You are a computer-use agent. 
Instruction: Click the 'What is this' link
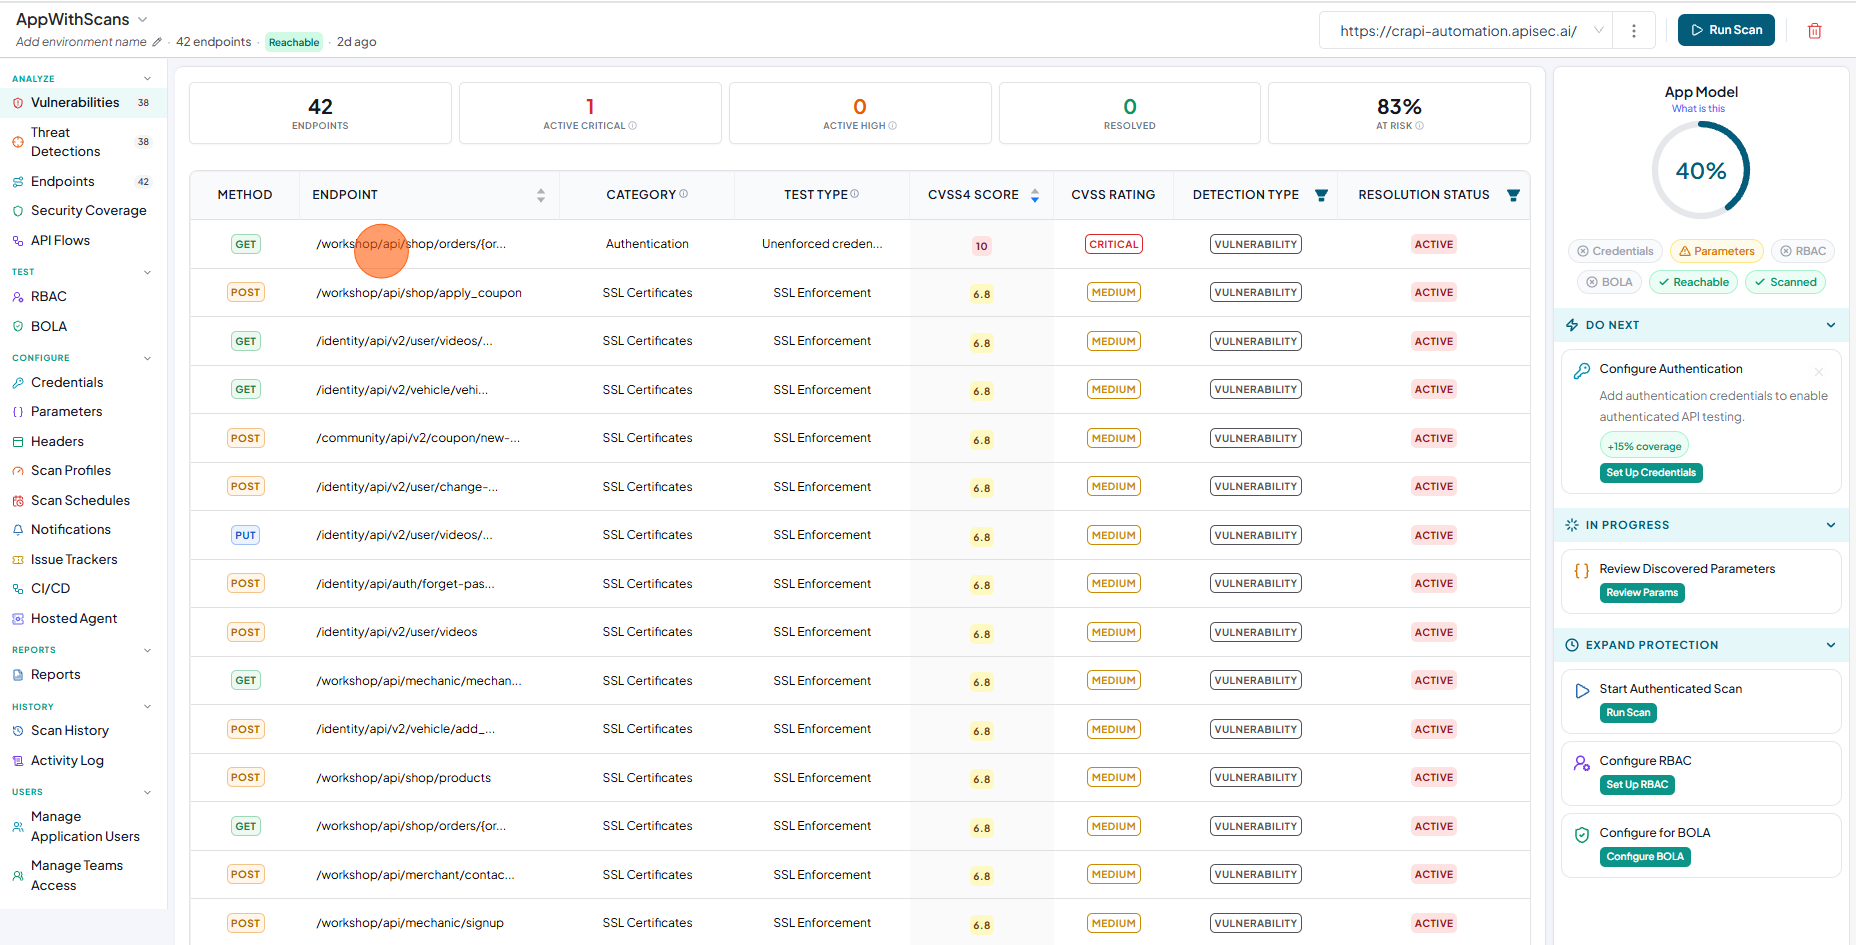(1698, 109)
